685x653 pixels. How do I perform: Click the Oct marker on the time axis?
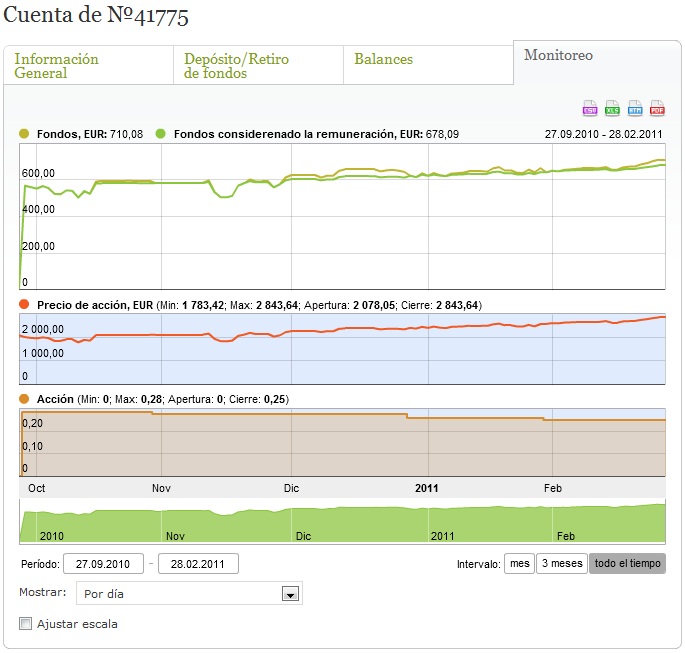(36, 488)
